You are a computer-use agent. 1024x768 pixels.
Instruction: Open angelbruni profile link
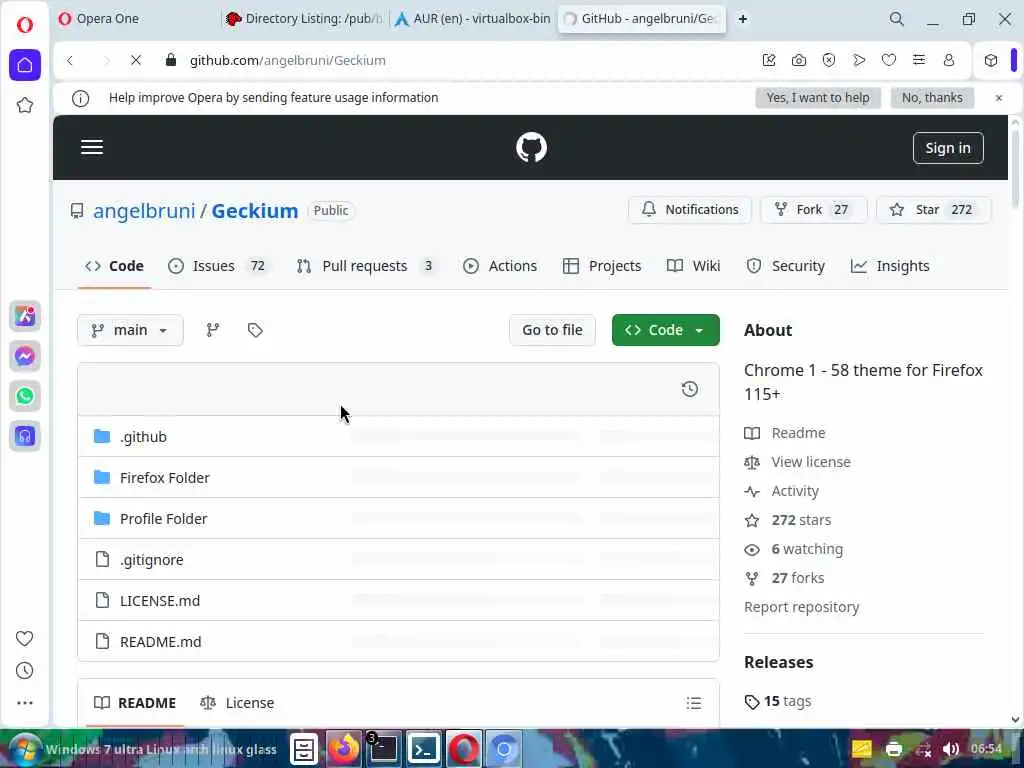click(x=144, y=210)
